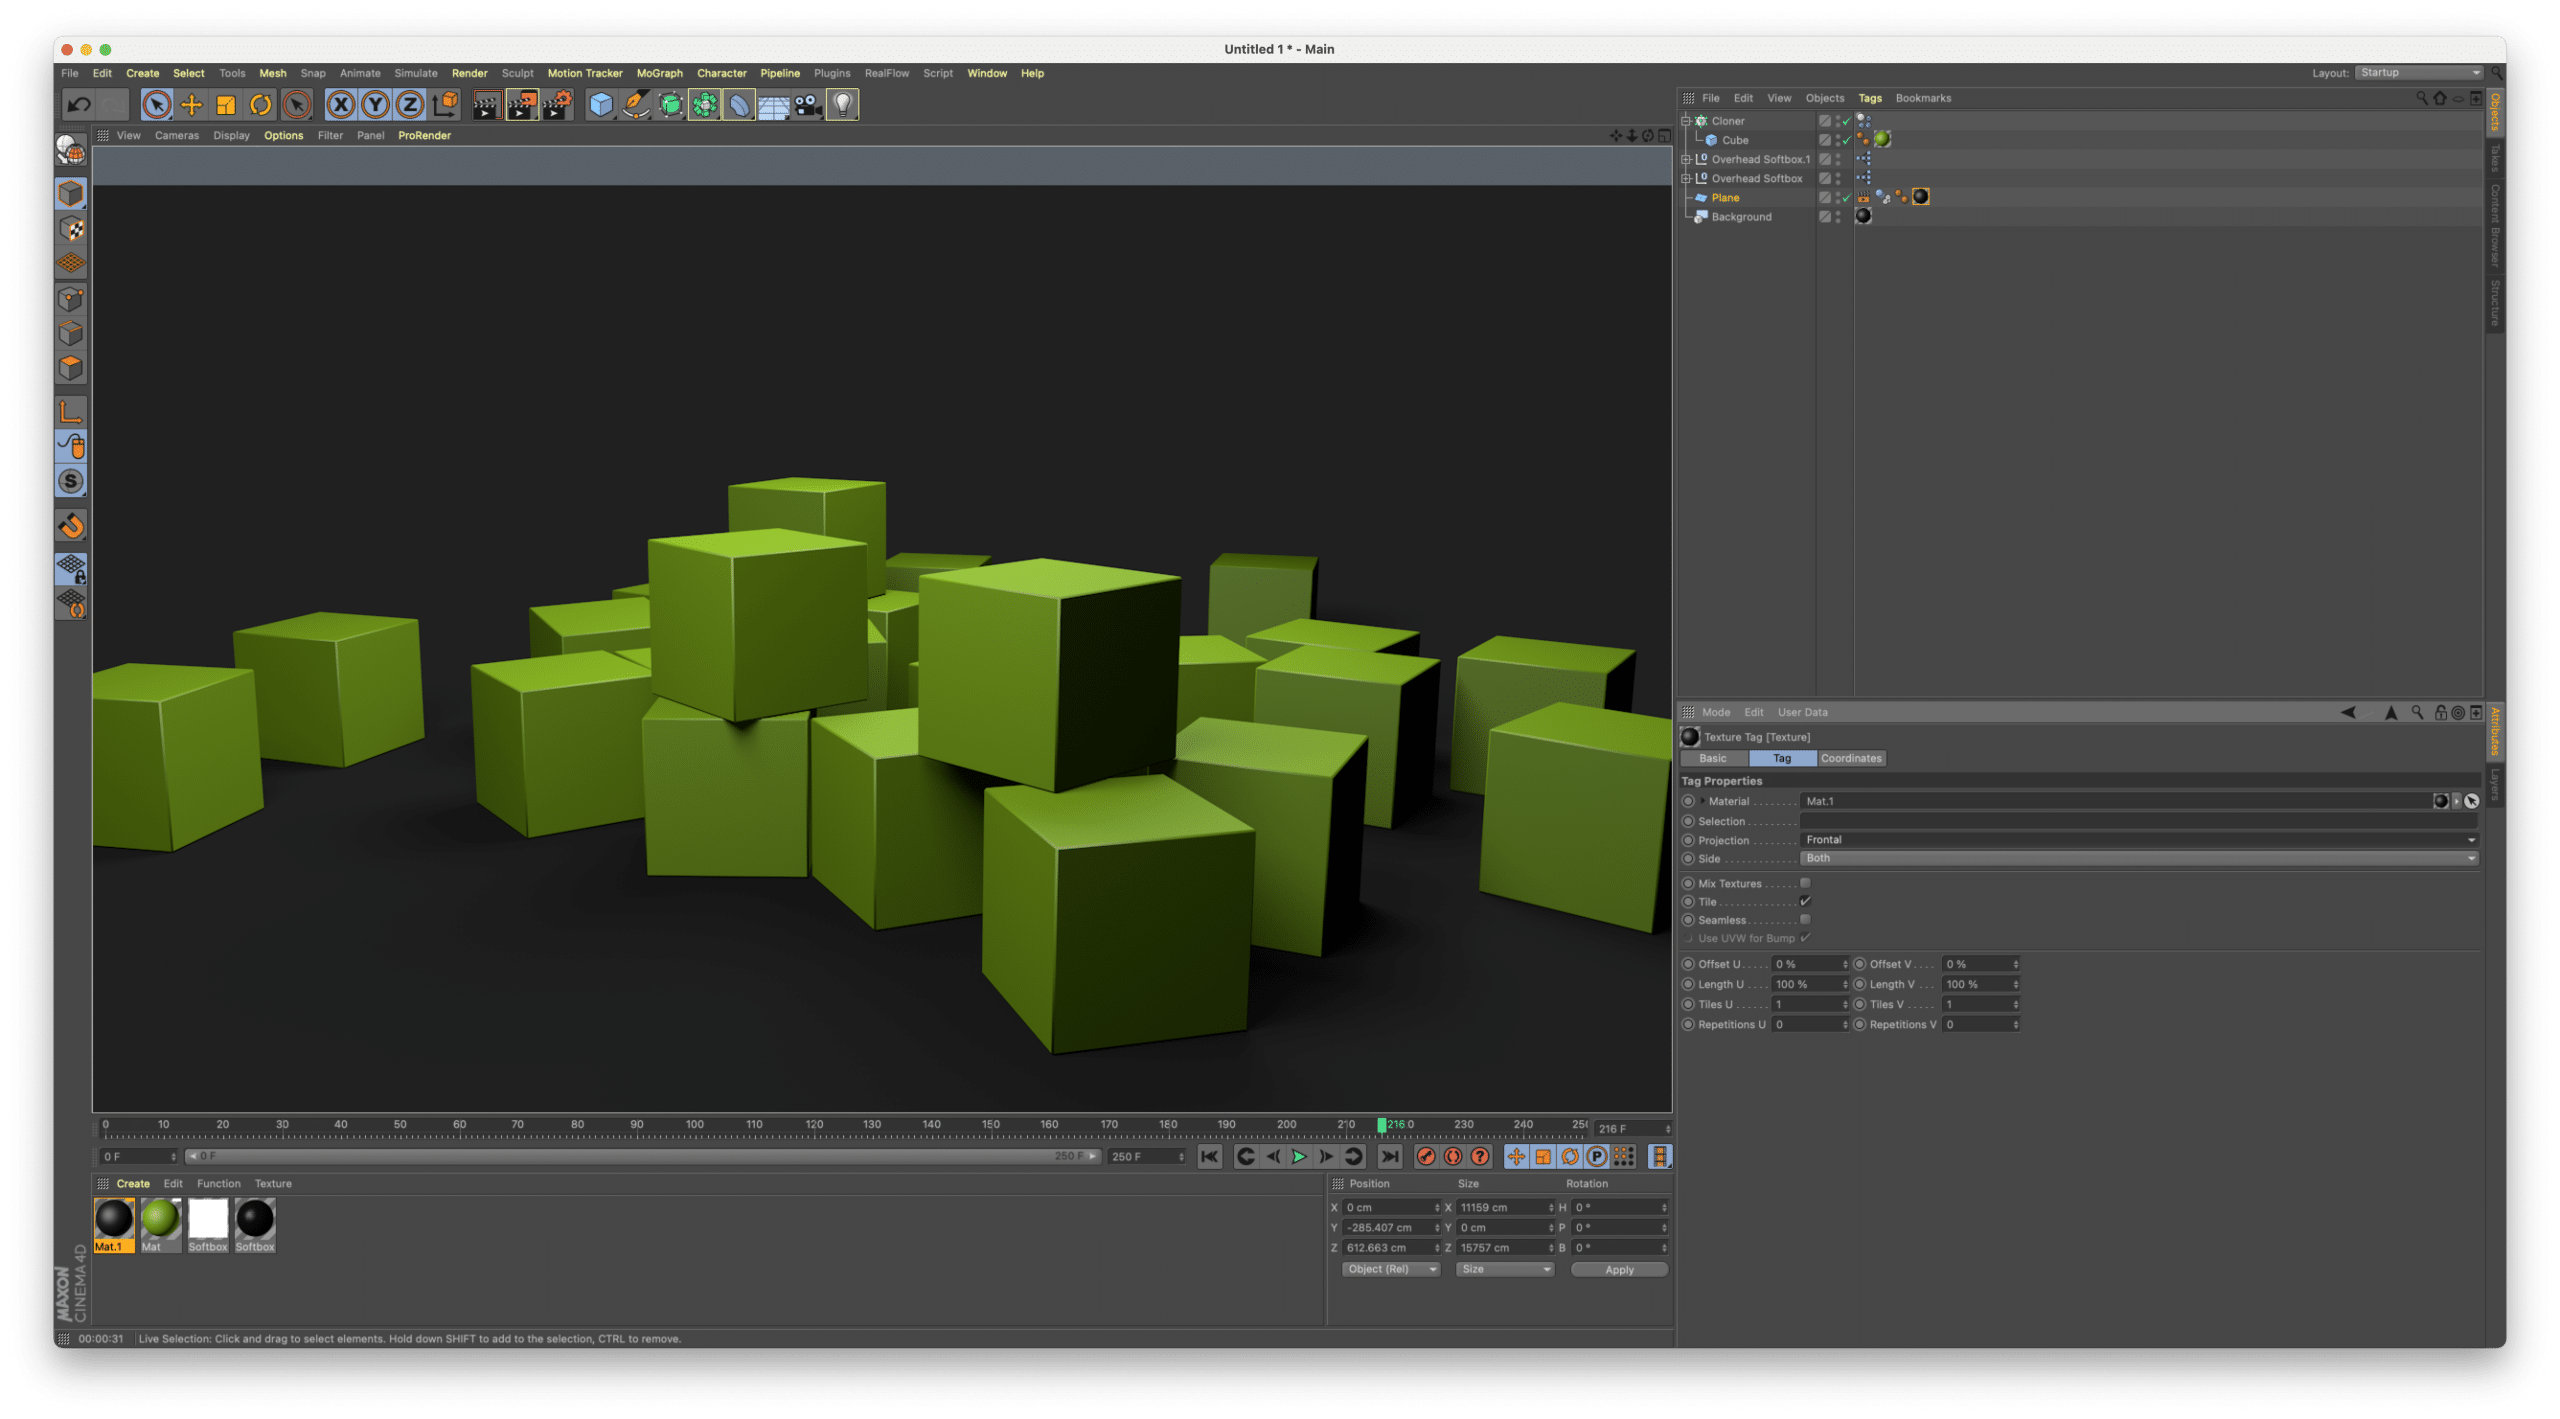Click the Floor grid object icon
2560x1419 pixels.
(773, 104)
